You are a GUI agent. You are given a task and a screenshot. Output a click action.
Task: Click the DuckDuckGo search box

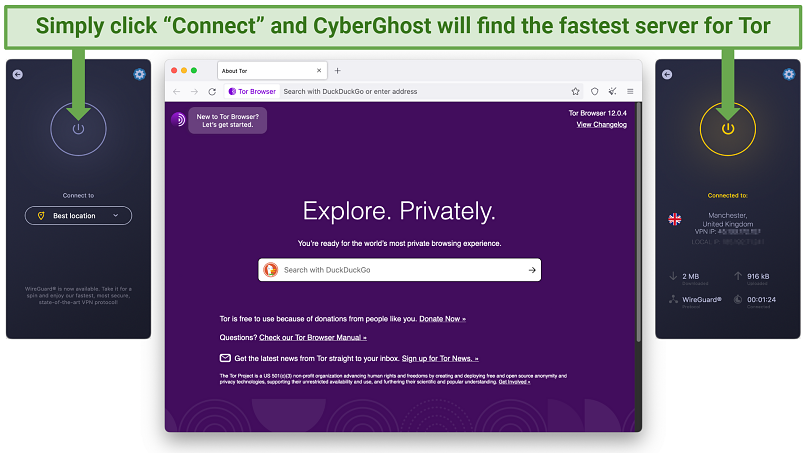[399, 270]
